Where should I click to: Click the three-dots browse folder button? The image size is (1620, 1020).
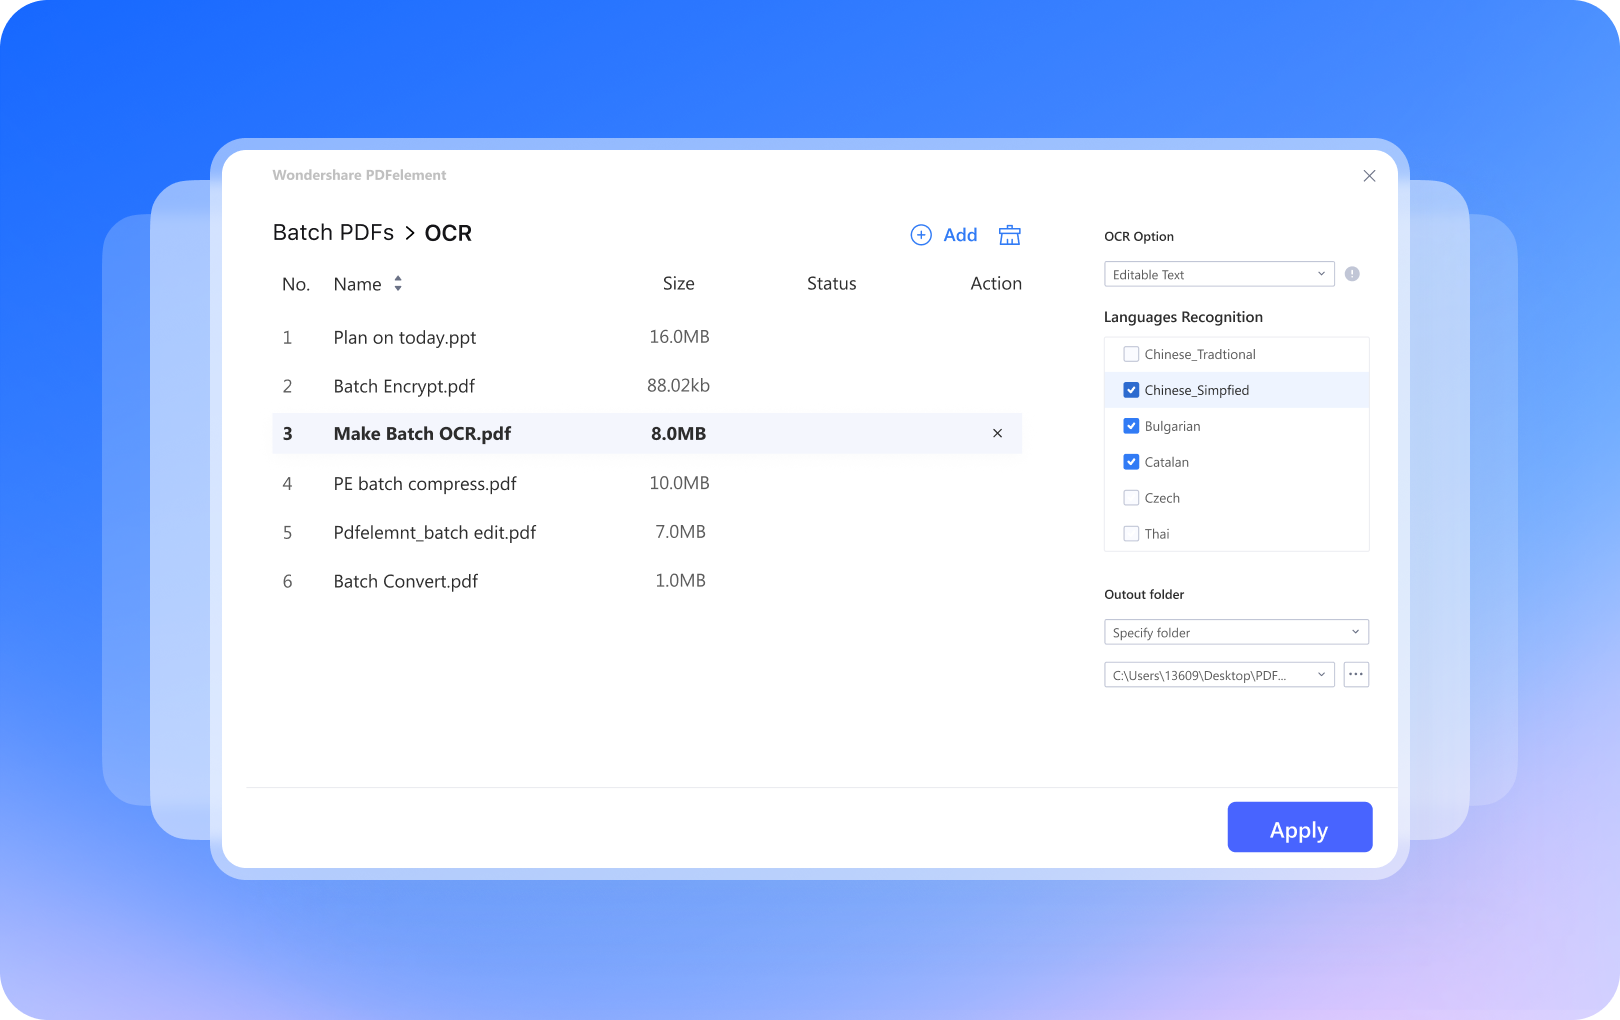(x=1355, y=675)
